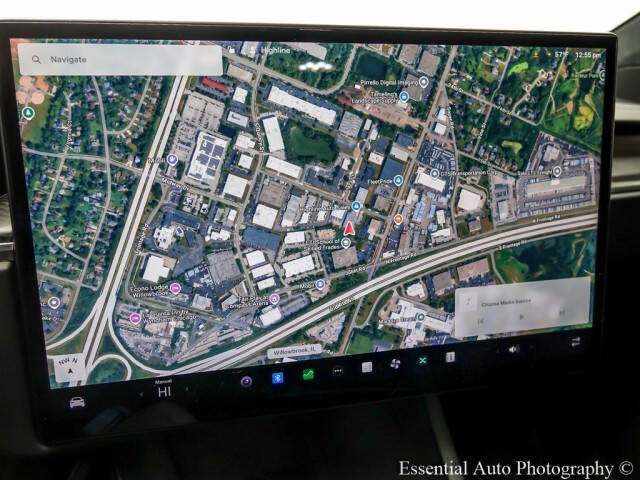Tap Choose Media Source text
Screen dimensions: 640x480
pos(508,299)
